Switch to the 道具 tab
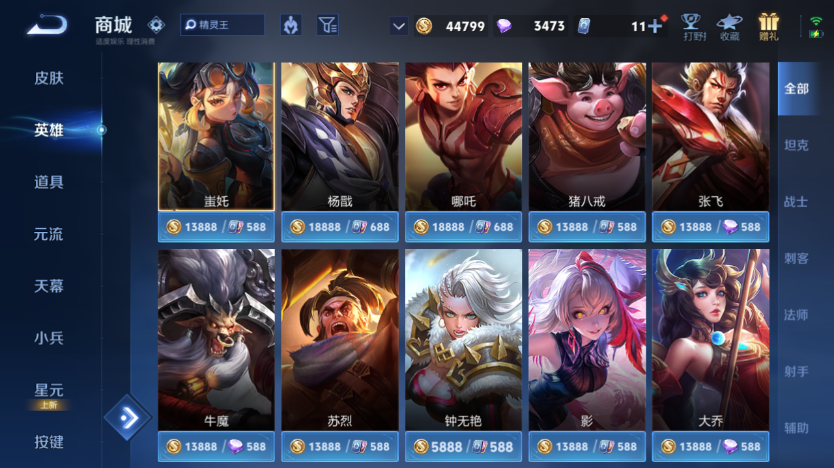The width and height of the screenshot is (834, 468). click(x=48, y=182)
